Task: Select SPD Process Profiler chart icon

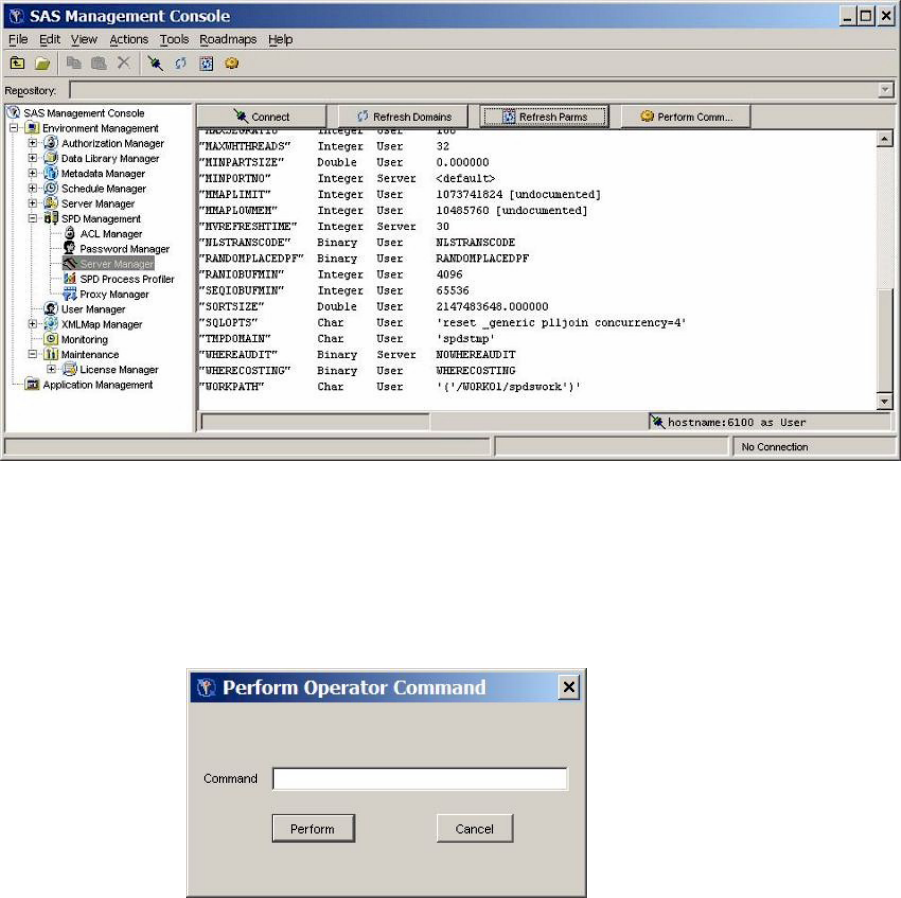Action: 70,279
